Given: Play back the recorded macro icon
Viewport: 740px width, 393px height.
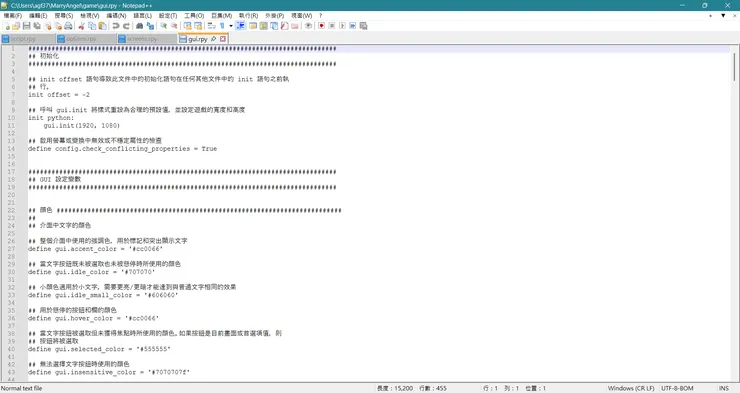Looking at the screenshot, I should (342, 26).
